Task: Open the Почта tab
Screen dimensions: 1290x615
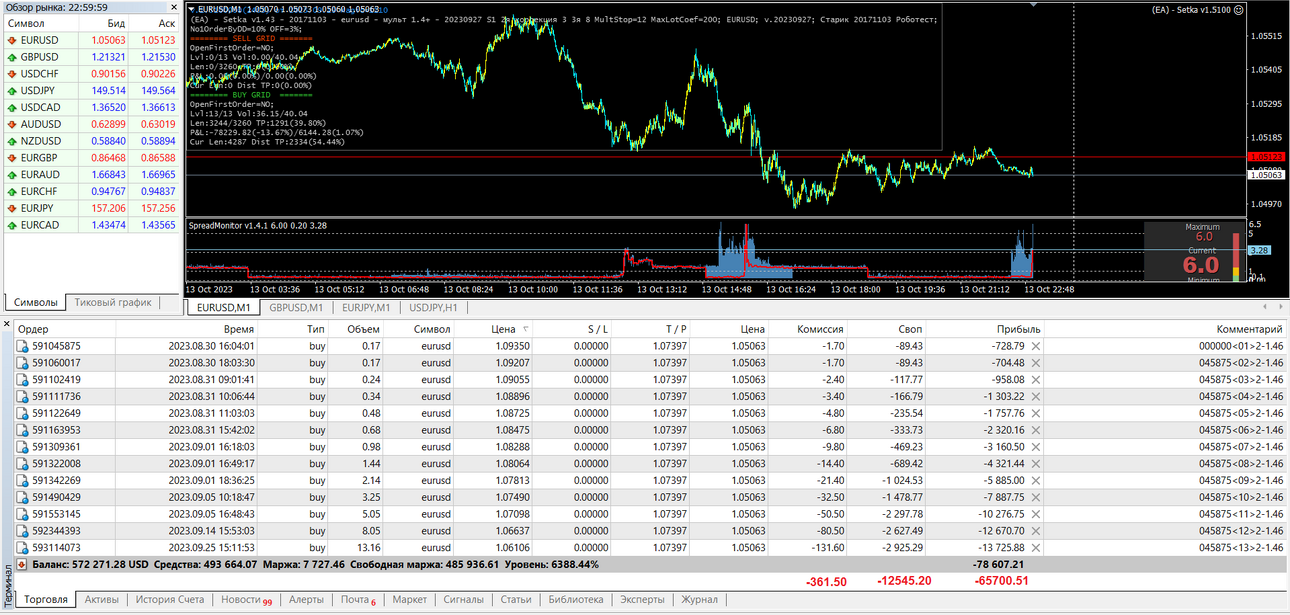Action: tap(358, 600)
